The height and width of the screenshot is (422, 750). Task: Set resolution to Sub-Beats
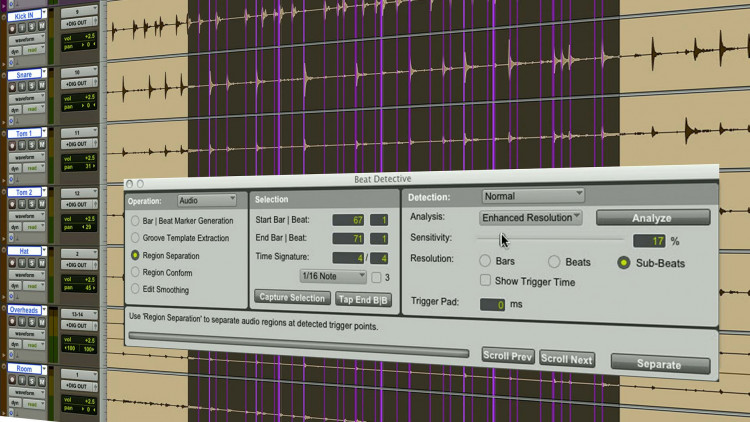[624, 263]
